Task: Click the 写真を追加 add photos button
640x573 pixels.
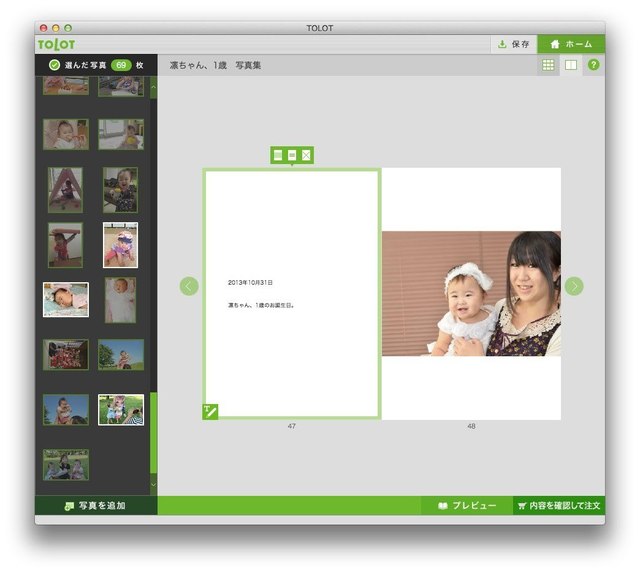Action: click(x=96, y=506)
